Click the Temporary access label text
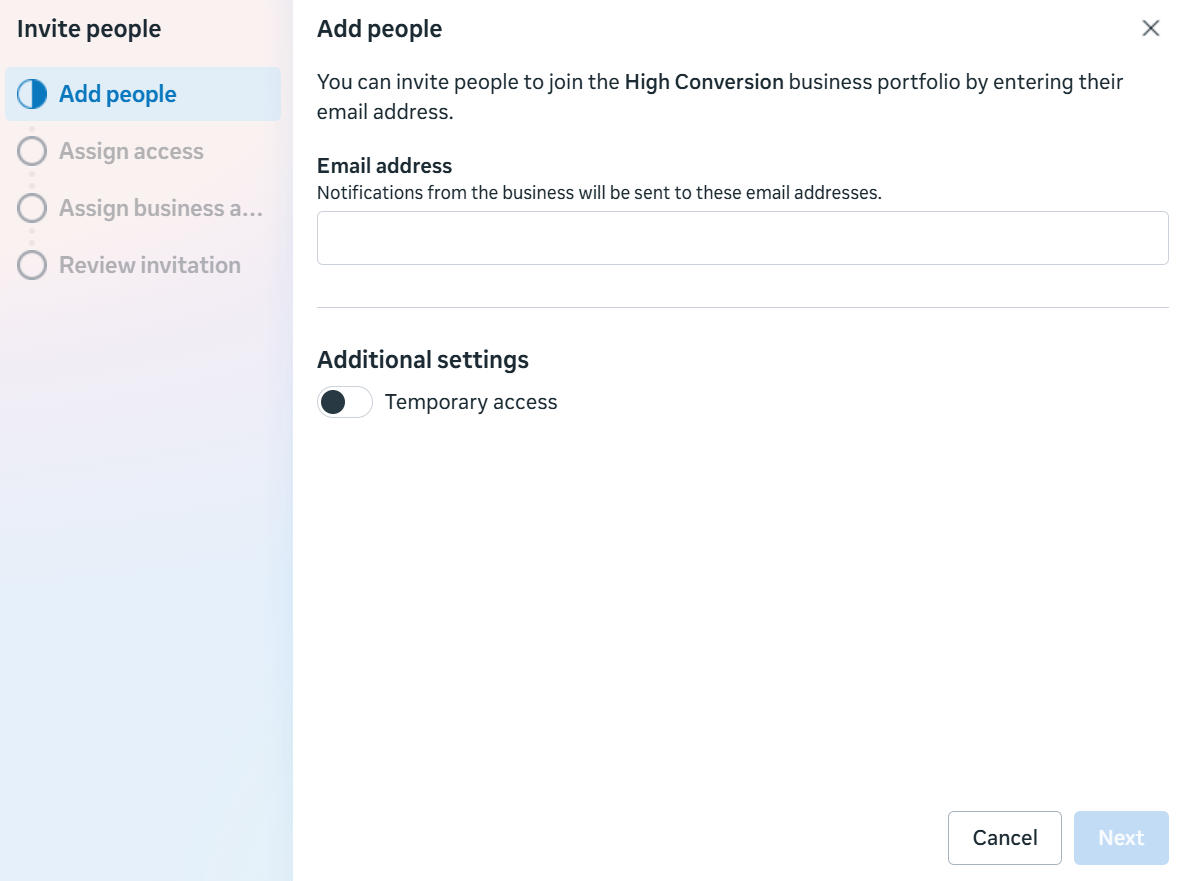This screenshot has width=1190, height=881. (x=471, y=402)
